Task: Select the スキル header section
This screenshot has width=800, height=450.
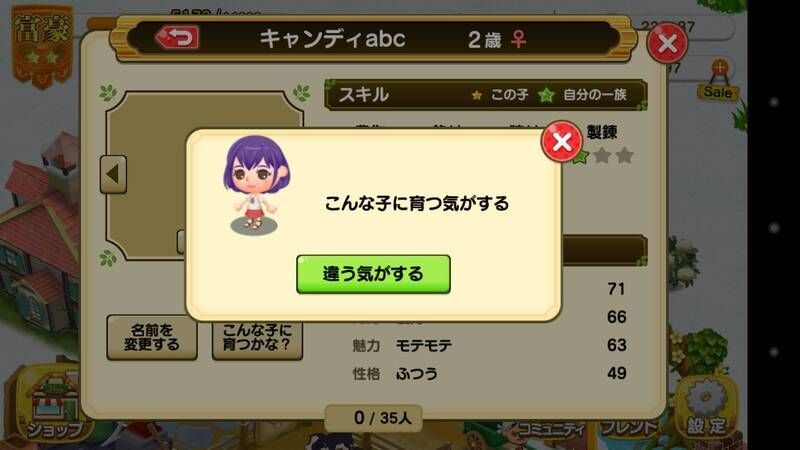Action: point(486,94)
